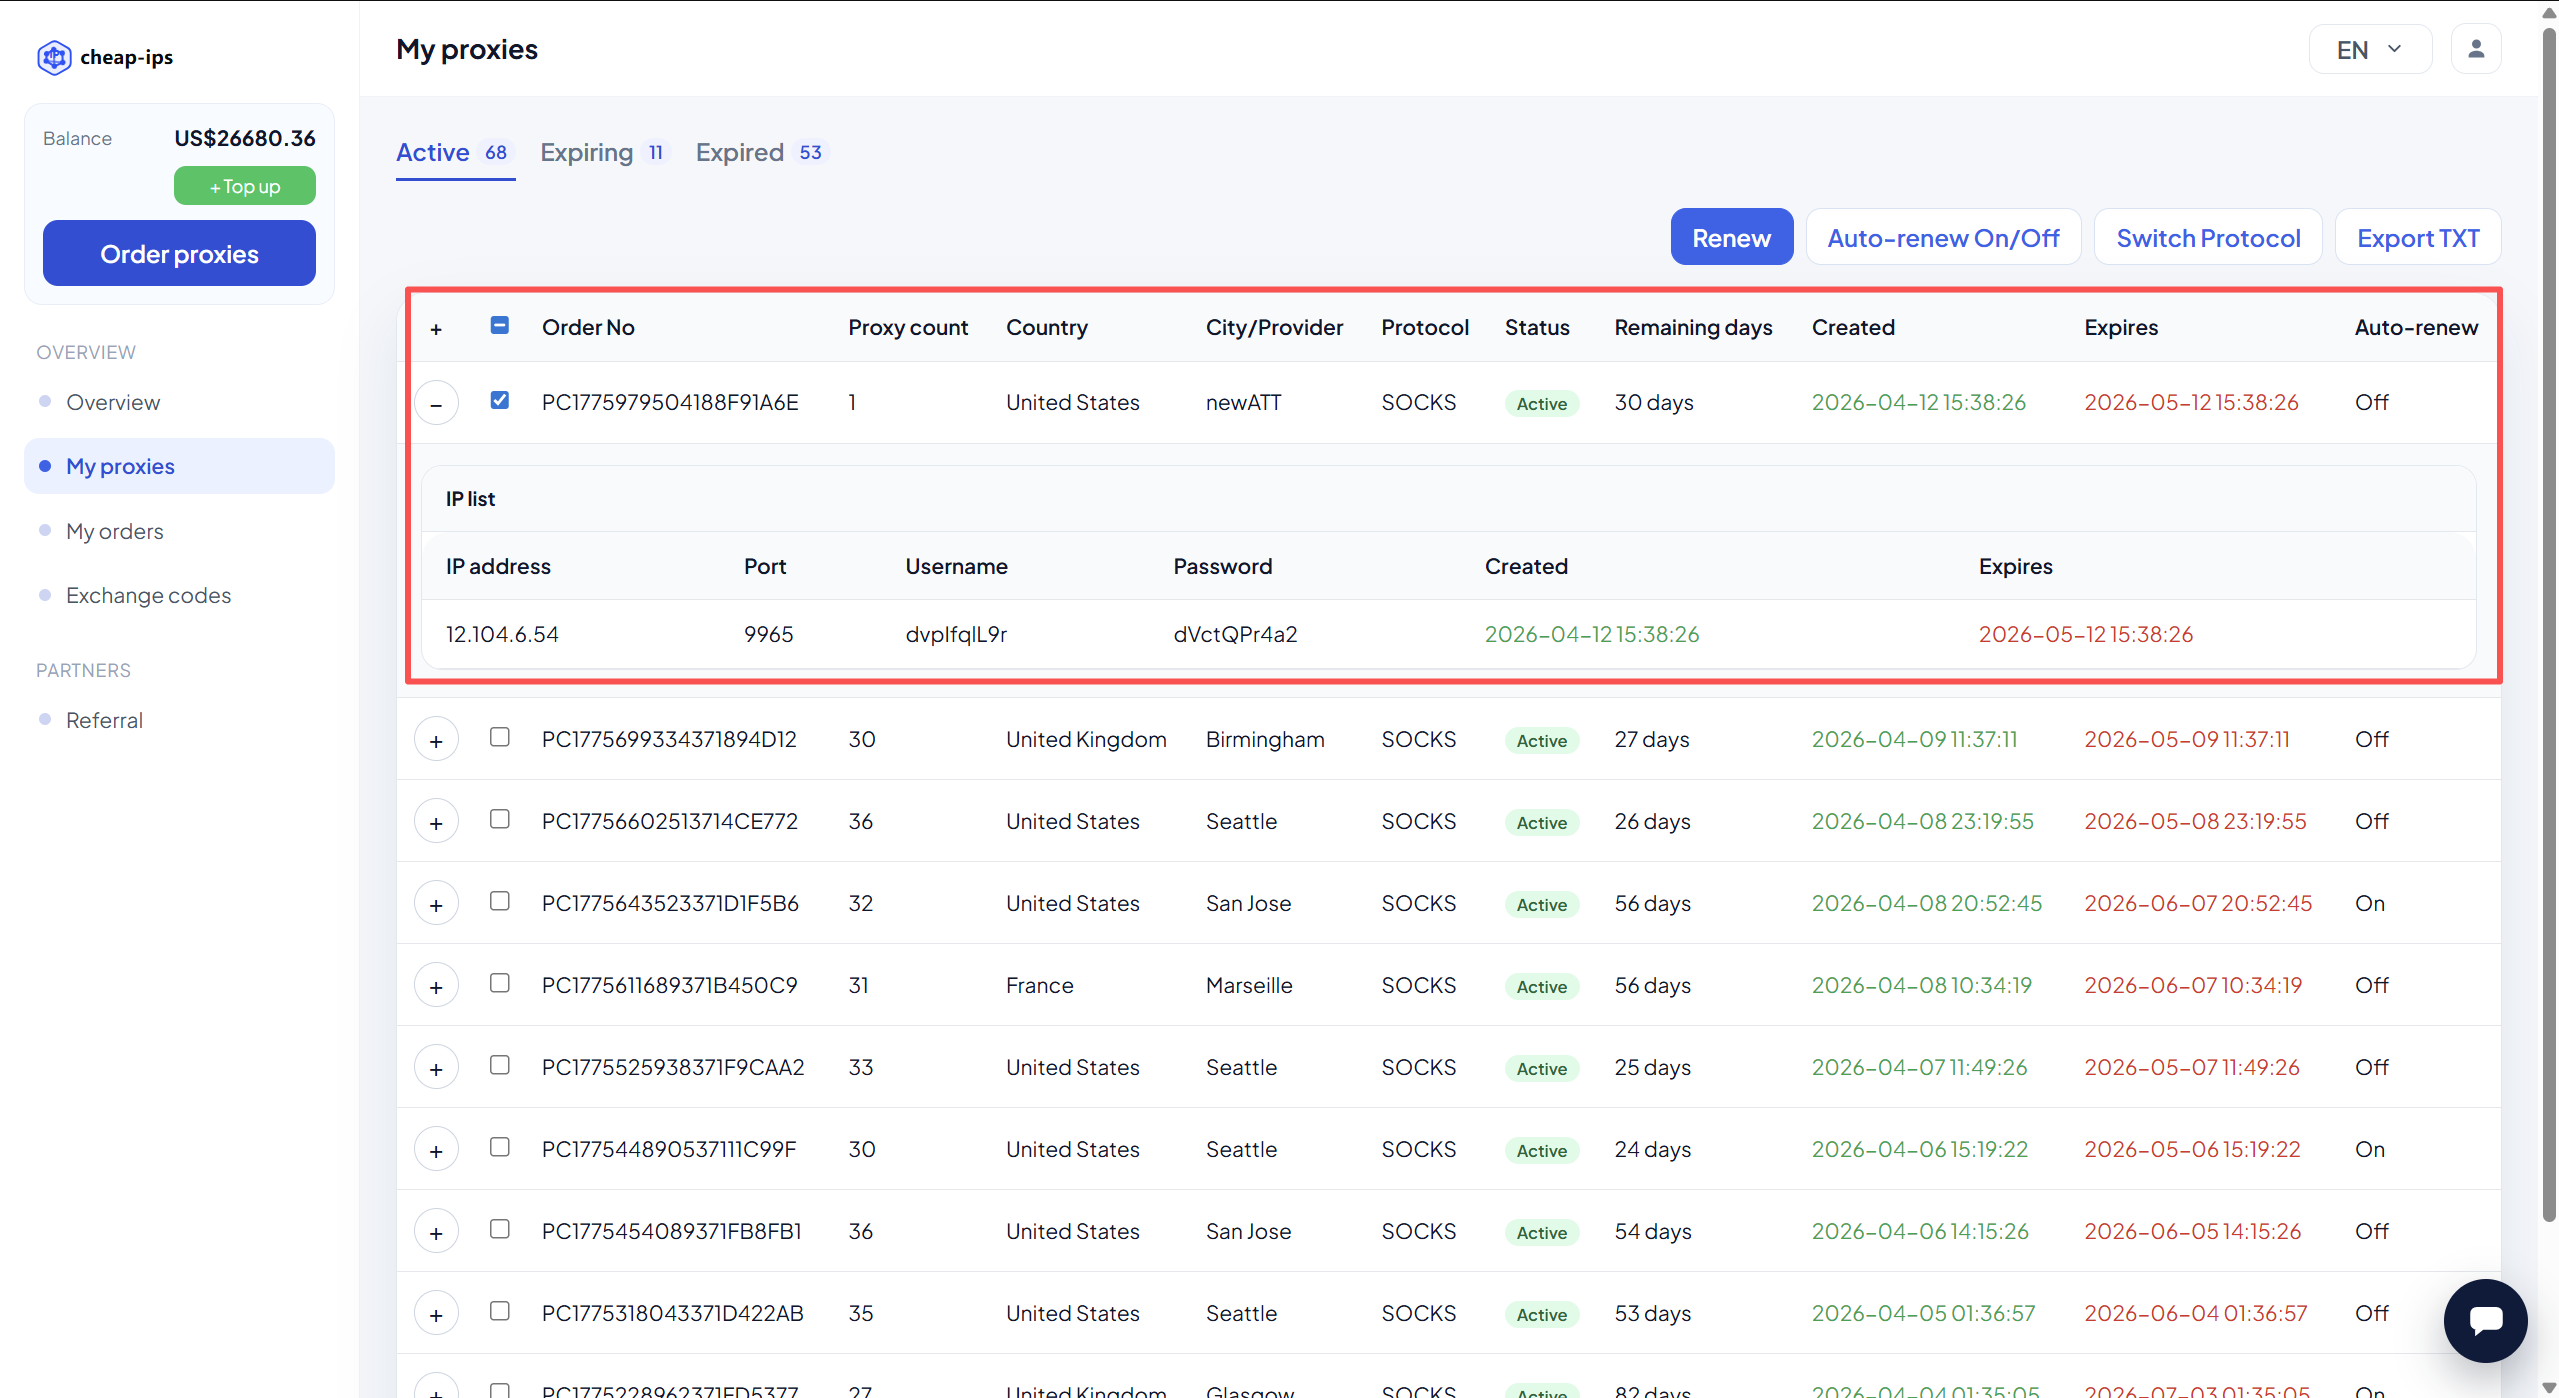Open My orders in sidebar
The height and width of the screenshot is (1398, 2559).
(x=115, y=531)
